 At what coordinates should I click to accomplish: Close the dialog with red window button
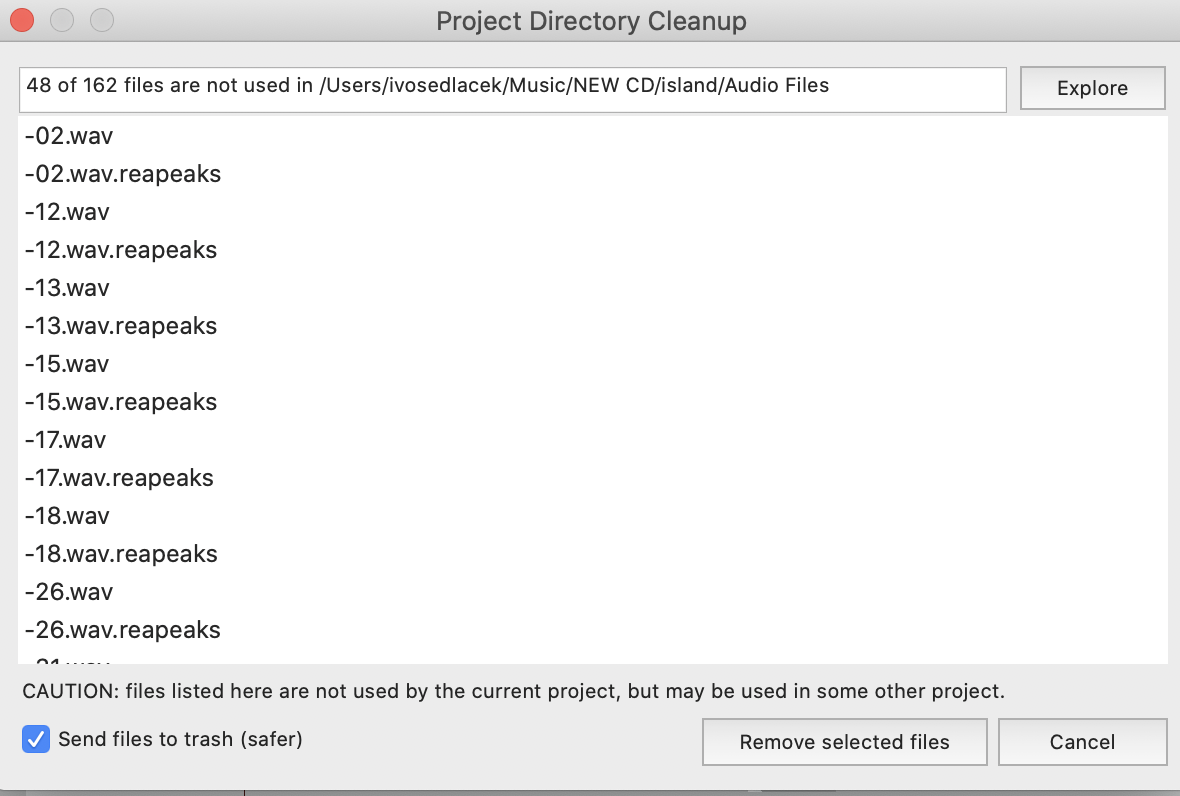21,20
